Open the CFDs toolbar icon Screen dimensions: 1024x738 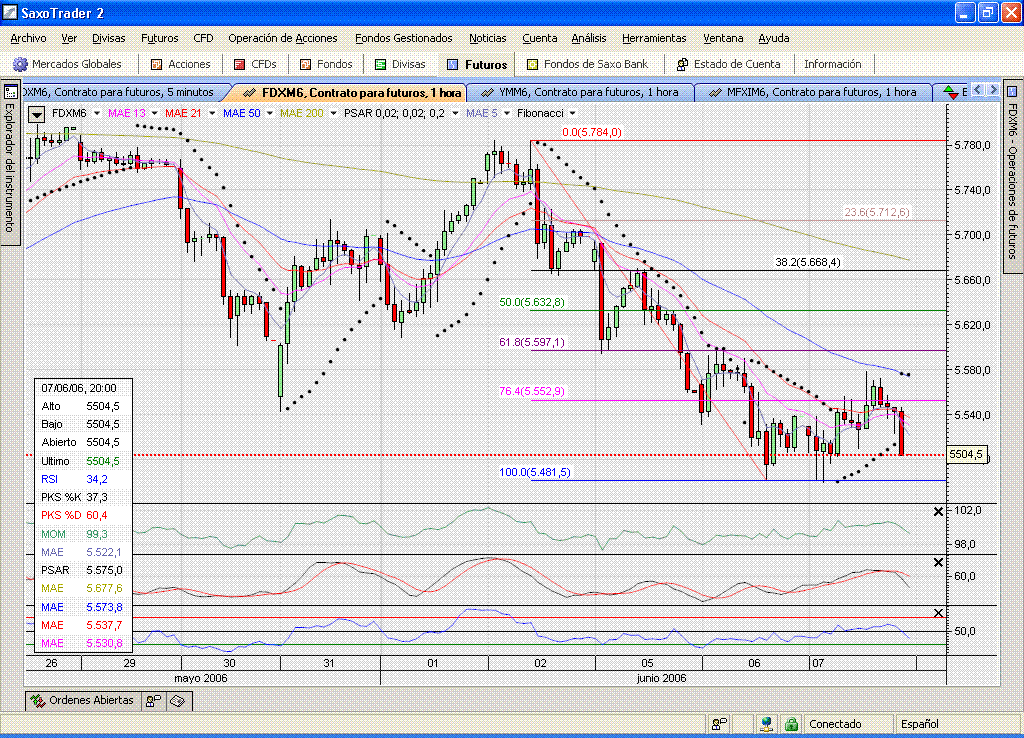coord(240,64)
